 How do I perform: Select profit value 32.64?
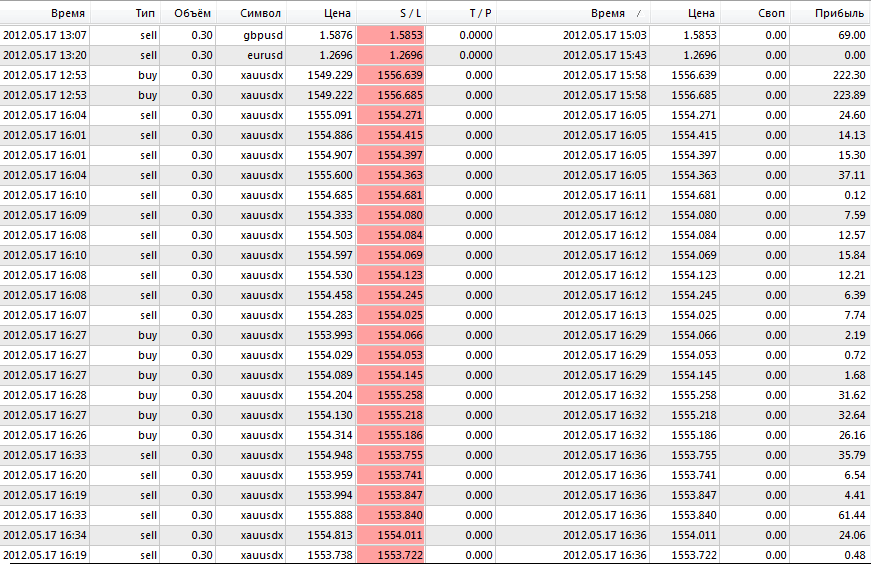click(x=852, y=416)
